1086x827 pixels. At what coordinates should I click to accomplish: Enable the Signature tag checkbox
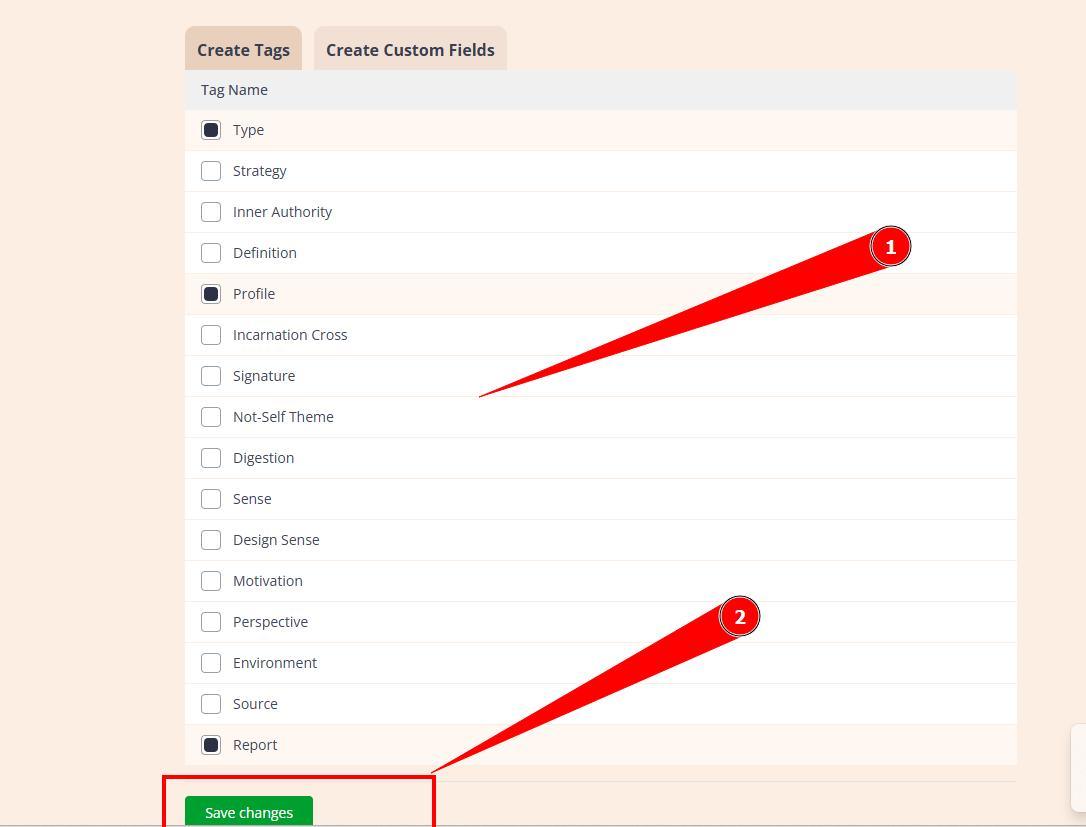[211, 376]
